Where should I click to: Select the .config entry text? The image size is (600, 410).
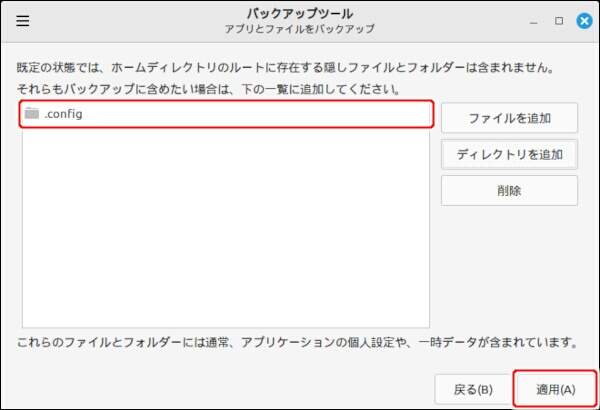point(64,114)
